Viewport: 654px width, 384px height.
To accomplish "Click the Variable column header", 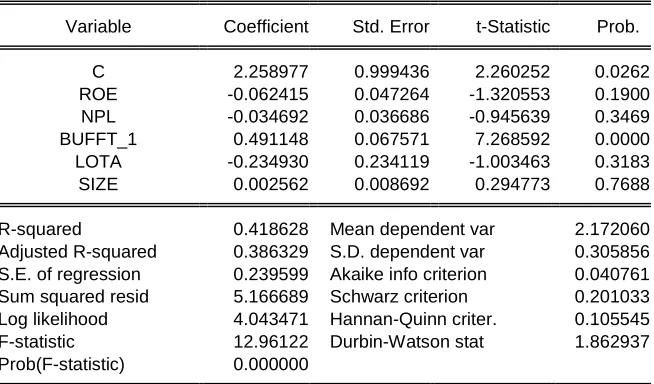I will tap(98, 27).
